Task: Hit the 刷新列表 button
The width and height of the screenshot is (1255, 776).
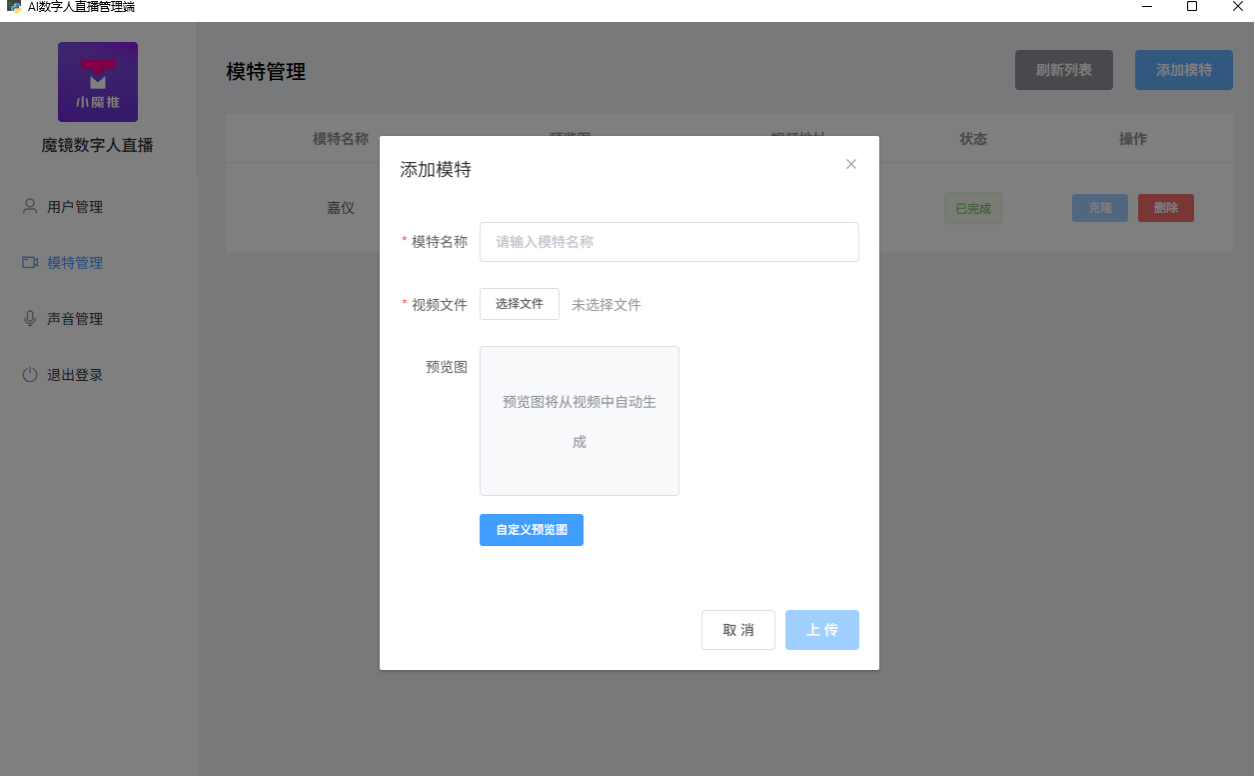Action: click(x=1063, y=70)
